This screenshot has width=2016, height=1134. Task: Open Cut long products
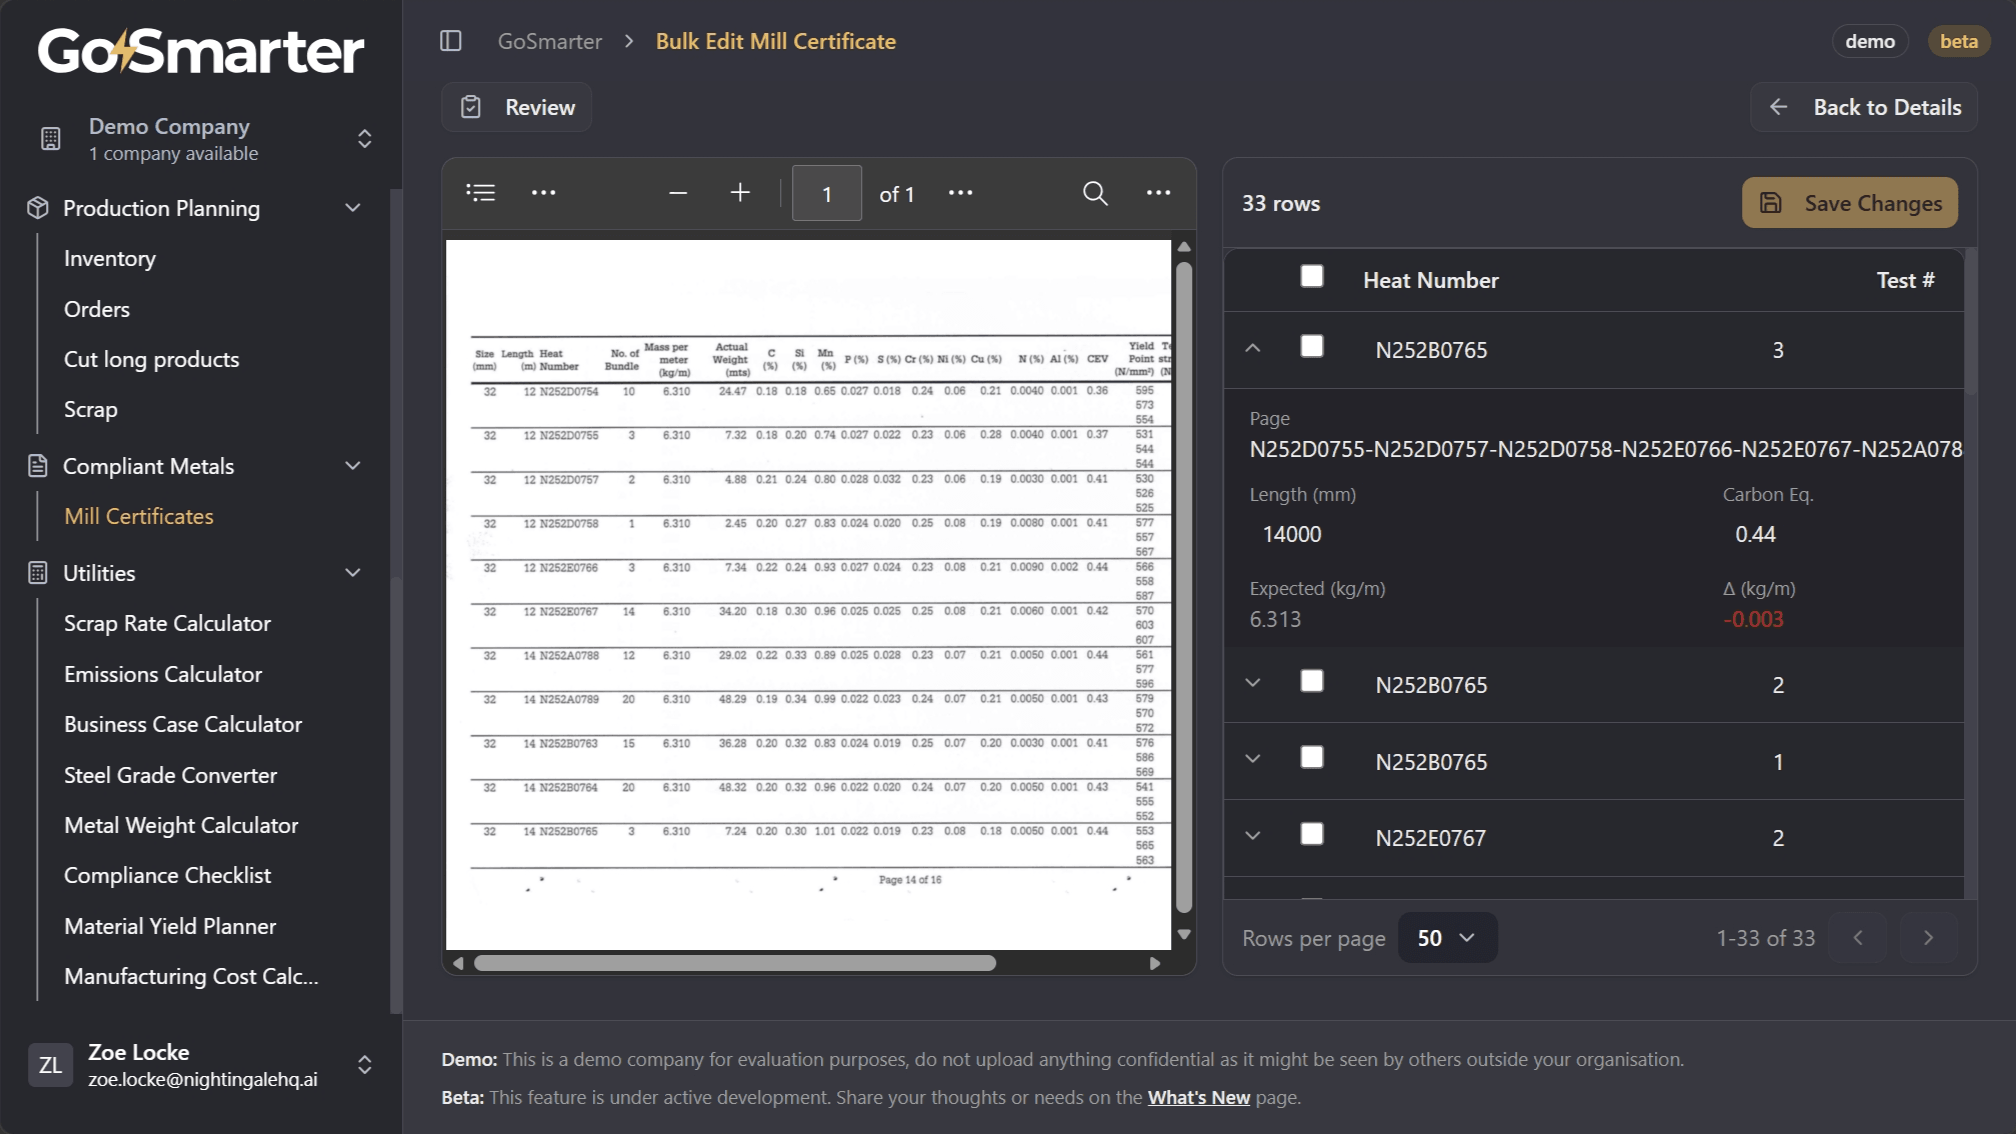click(152, 360)
